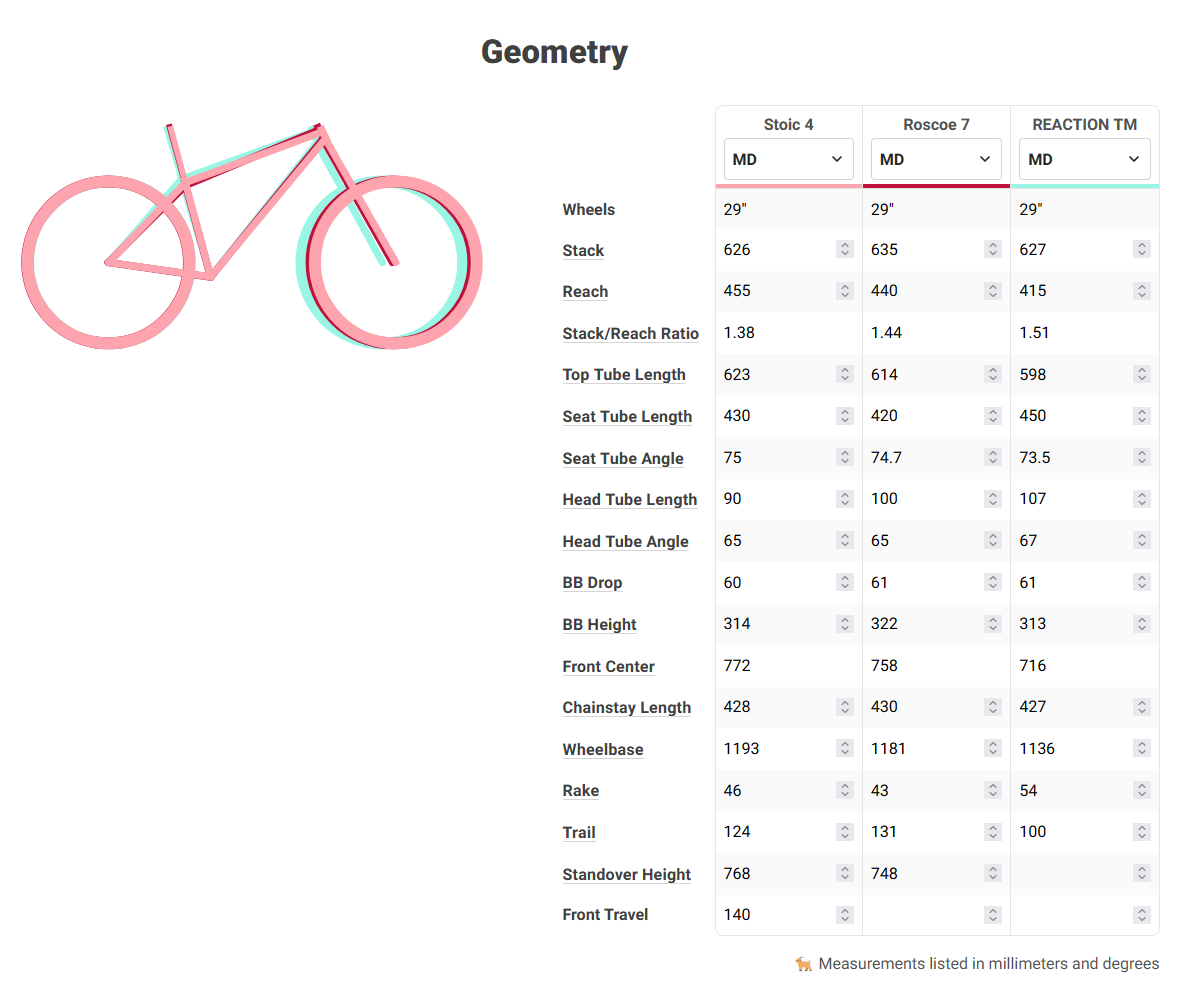
Task: Click the Roscoe 7 BB Drop stepper
Action: pos(993,582)
